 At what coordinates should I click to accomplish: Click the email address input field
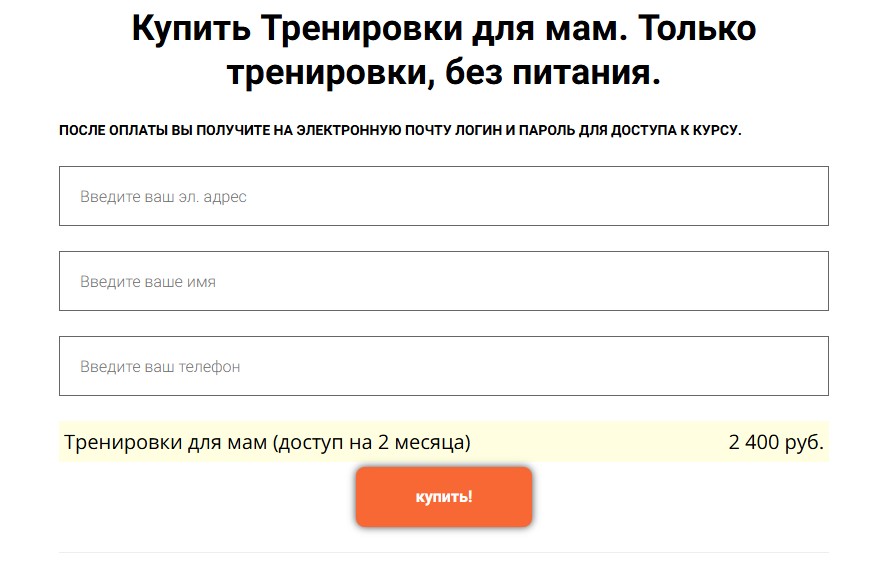pos(443,196)
